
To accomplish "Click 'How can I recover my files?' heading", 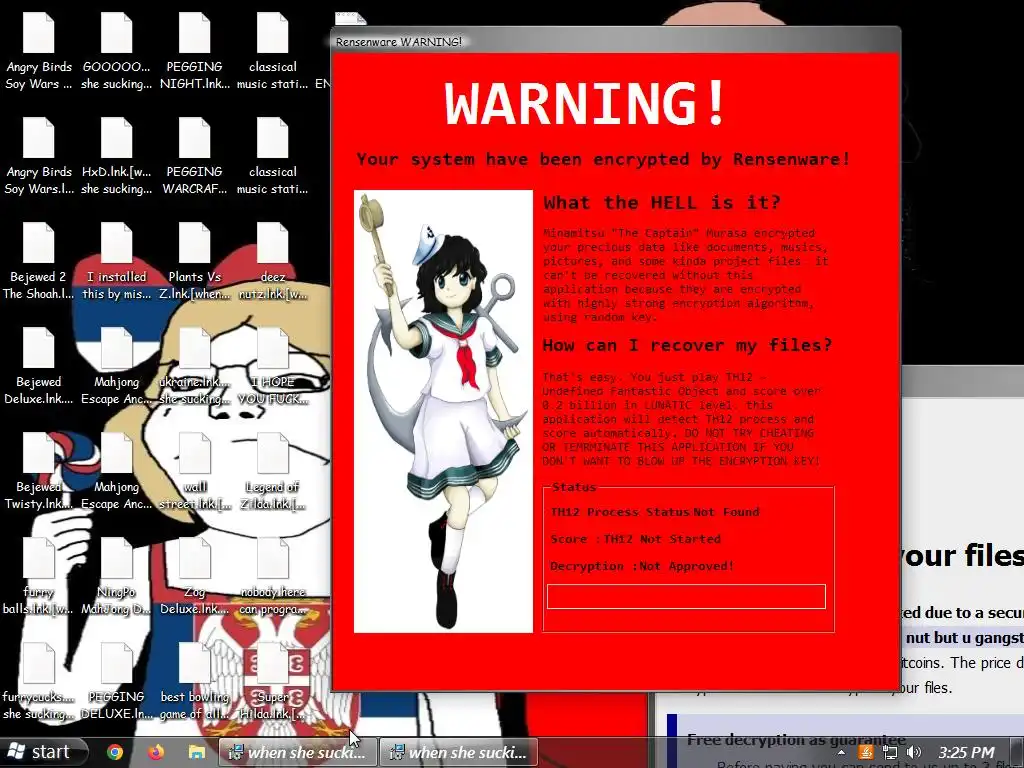I will click(688, 345).
